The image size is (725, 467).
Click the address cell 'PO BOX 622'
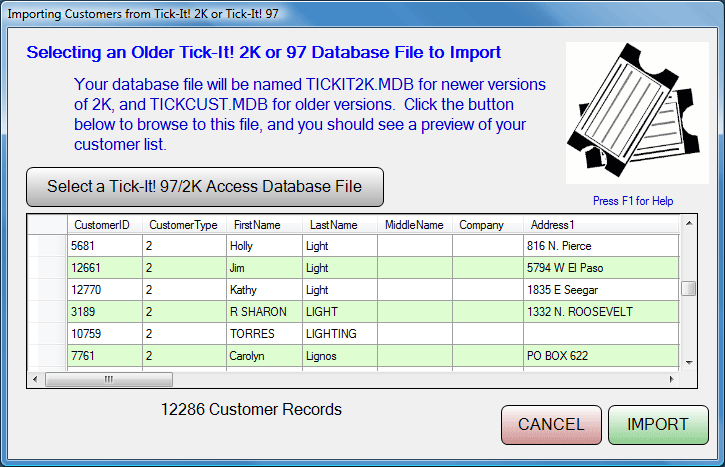click(x=601, y=356)
